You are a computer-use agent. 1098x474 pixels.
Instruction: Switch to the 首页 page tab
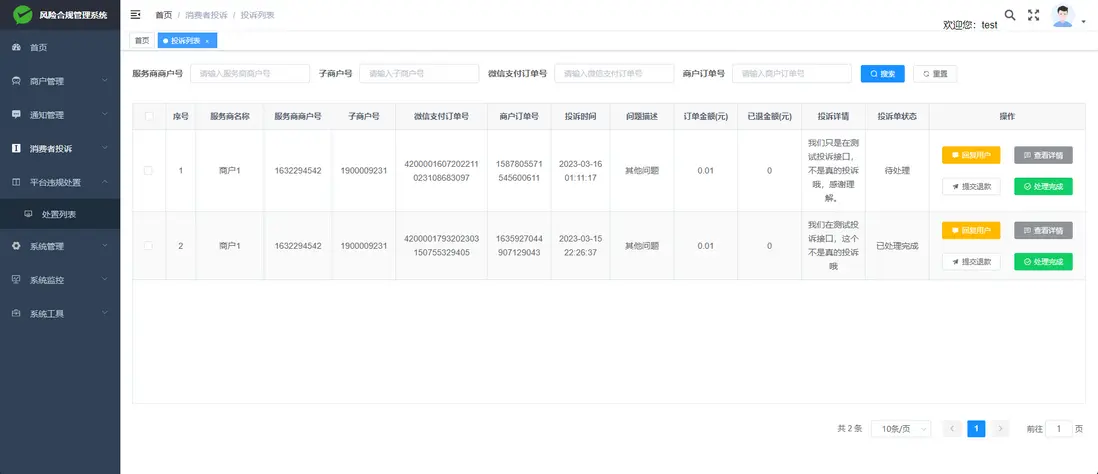[x=142, y=41]
